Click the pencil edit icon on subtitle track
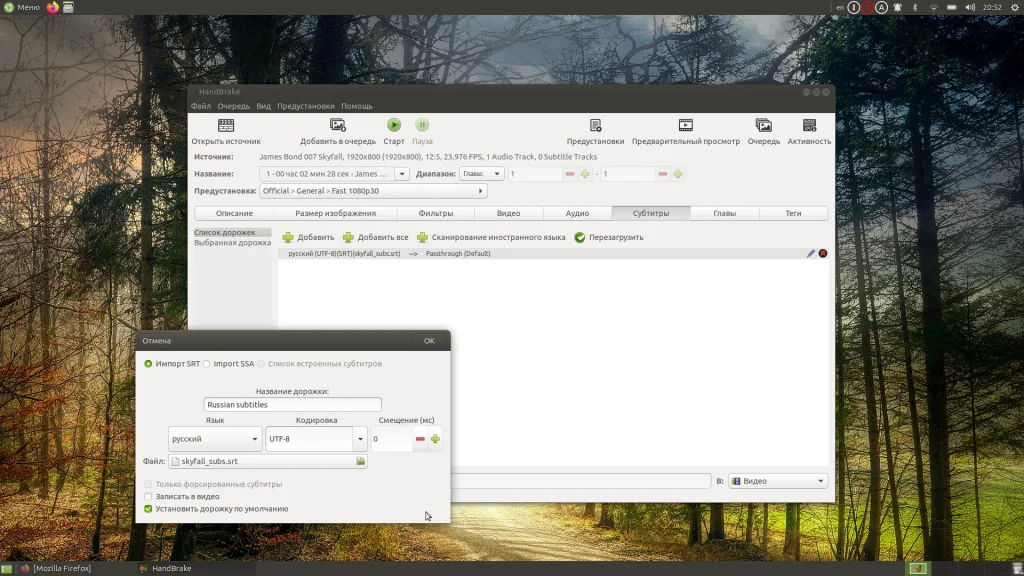 (x=811, y=254)
